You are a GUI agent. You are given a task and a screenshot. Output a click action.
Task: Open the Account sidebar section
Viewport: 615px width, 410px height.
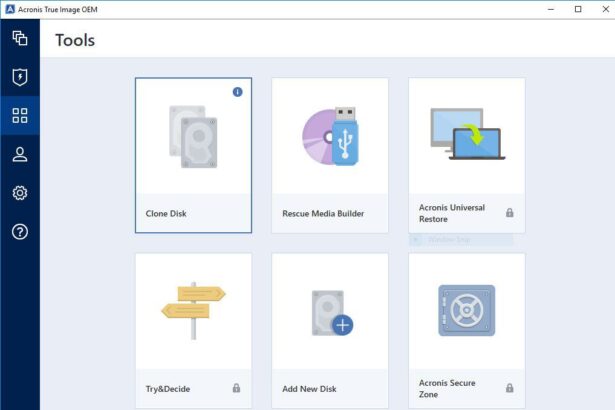[20, 154]
